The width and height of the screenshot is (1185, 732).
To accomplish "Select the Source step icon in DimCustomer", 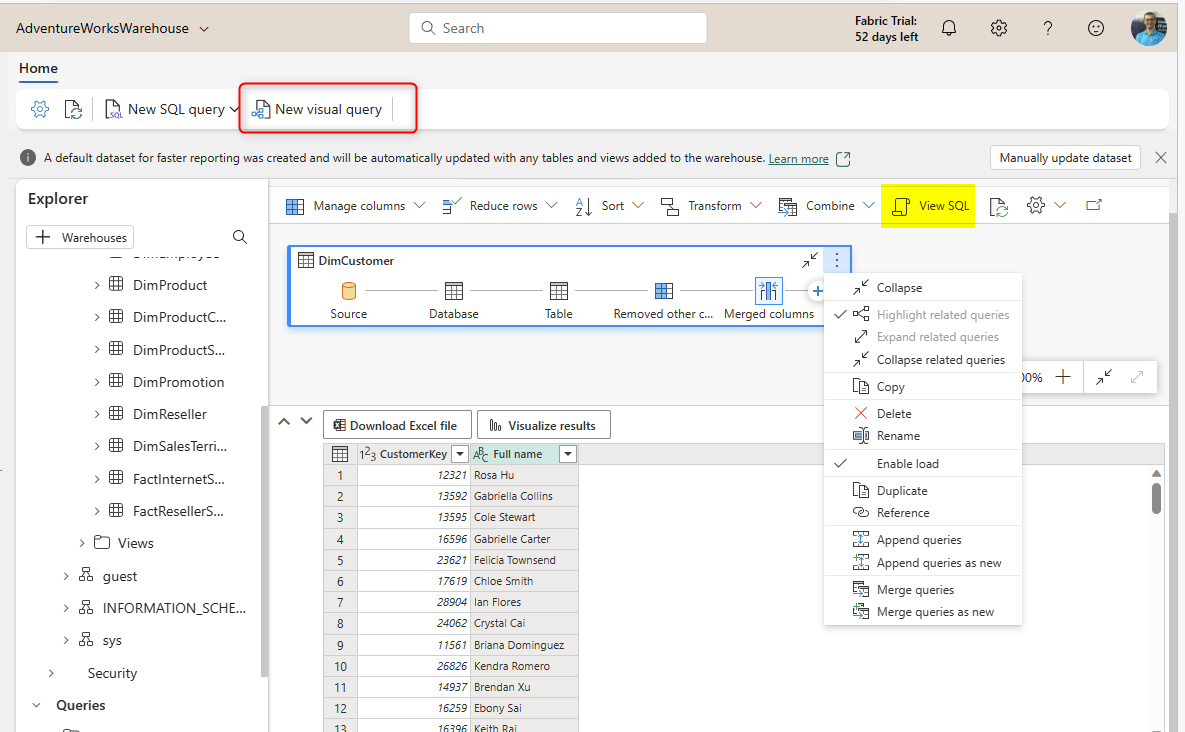I will coord(349,291).
